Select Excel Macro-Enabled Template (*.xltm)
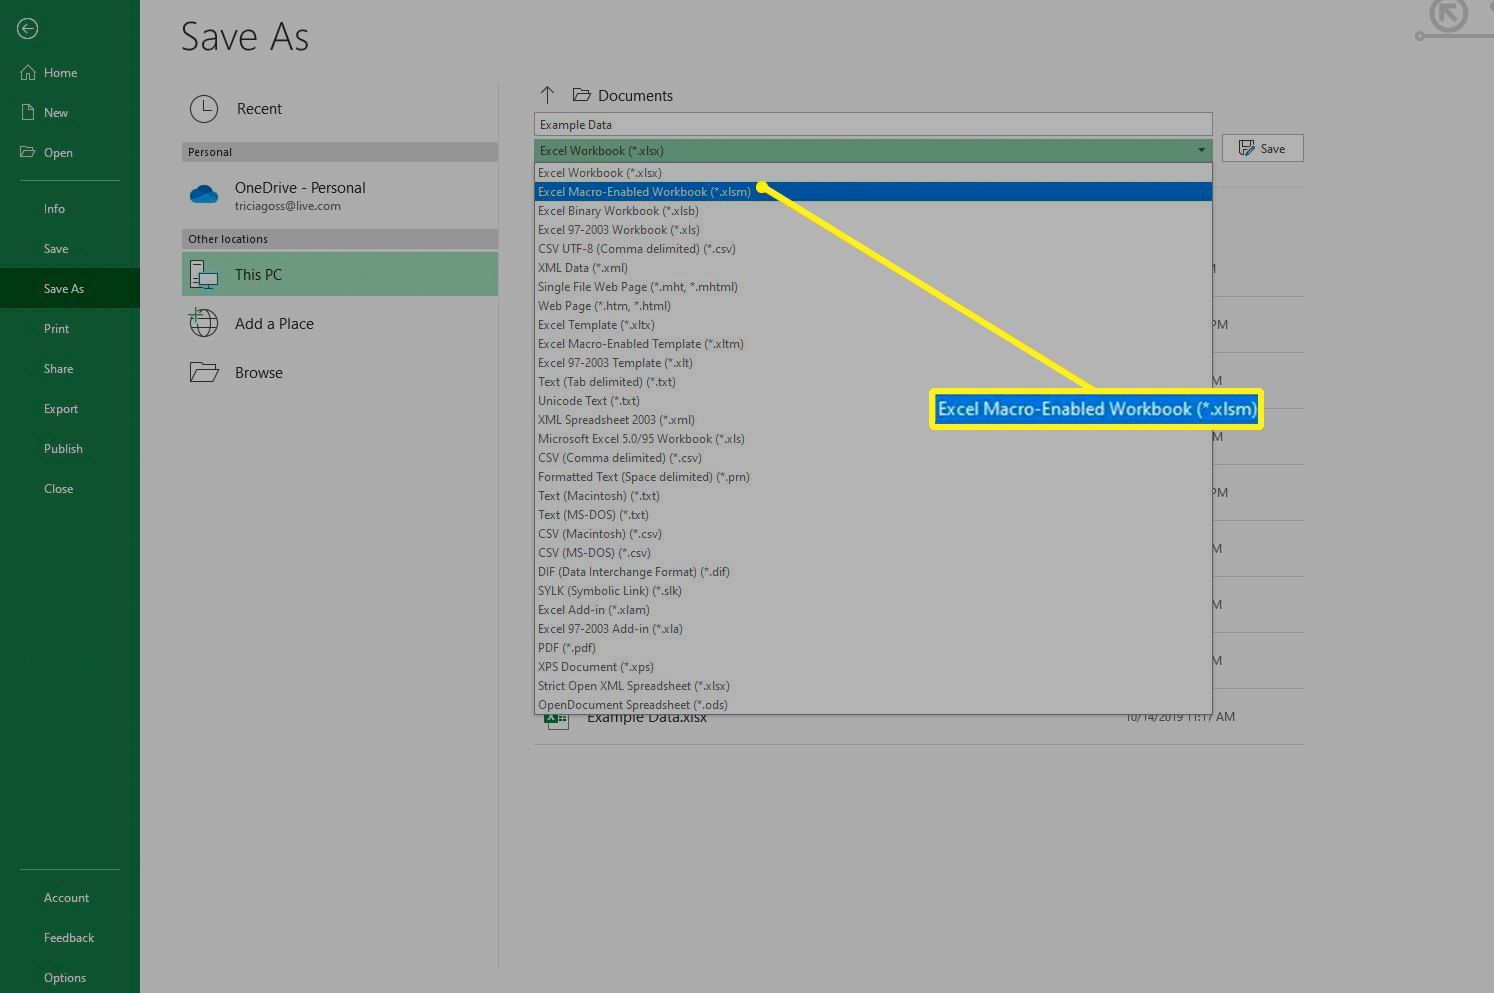 [x=873, y=344]
